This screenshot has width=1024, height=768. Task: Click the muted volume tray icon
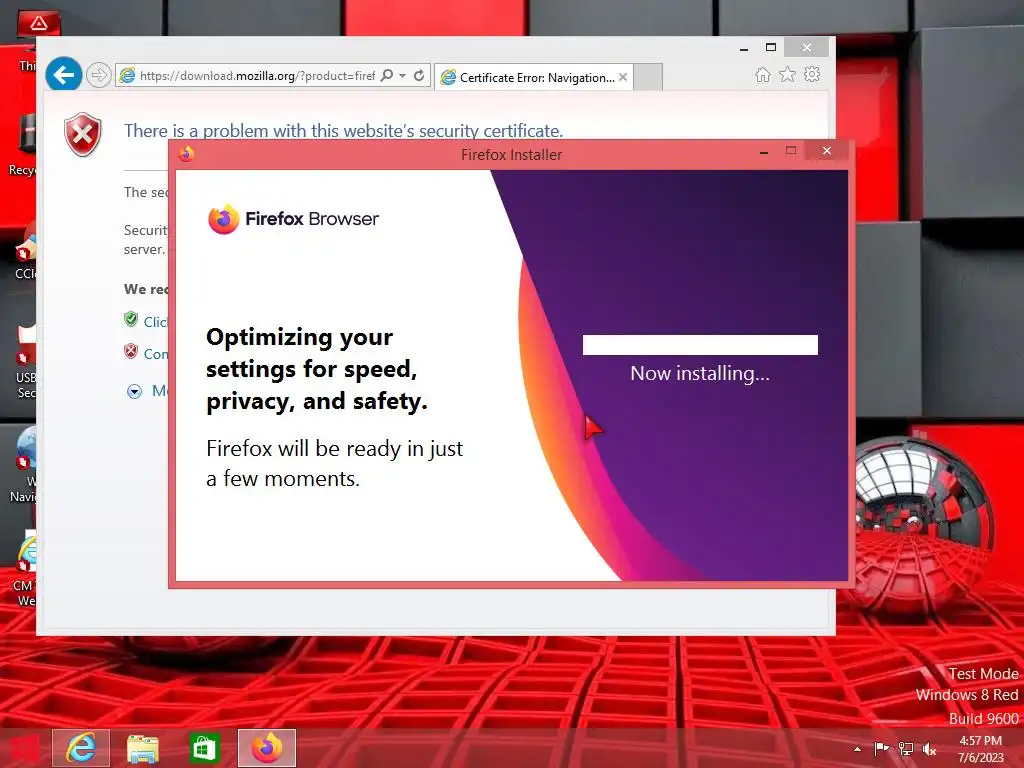929,748
